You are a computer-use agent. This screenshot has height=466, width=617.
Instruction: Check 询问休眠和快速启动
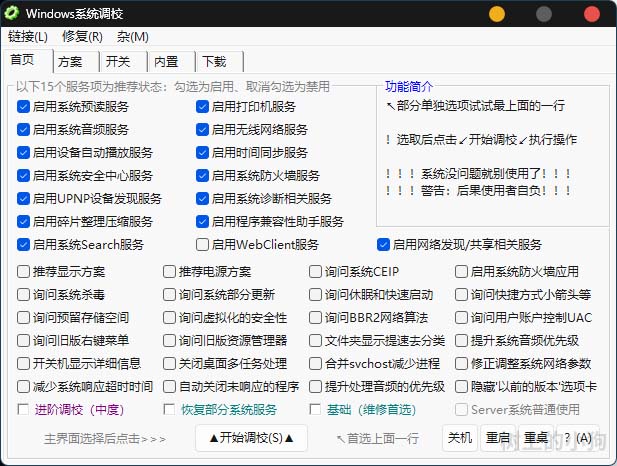tap(315, 294)
